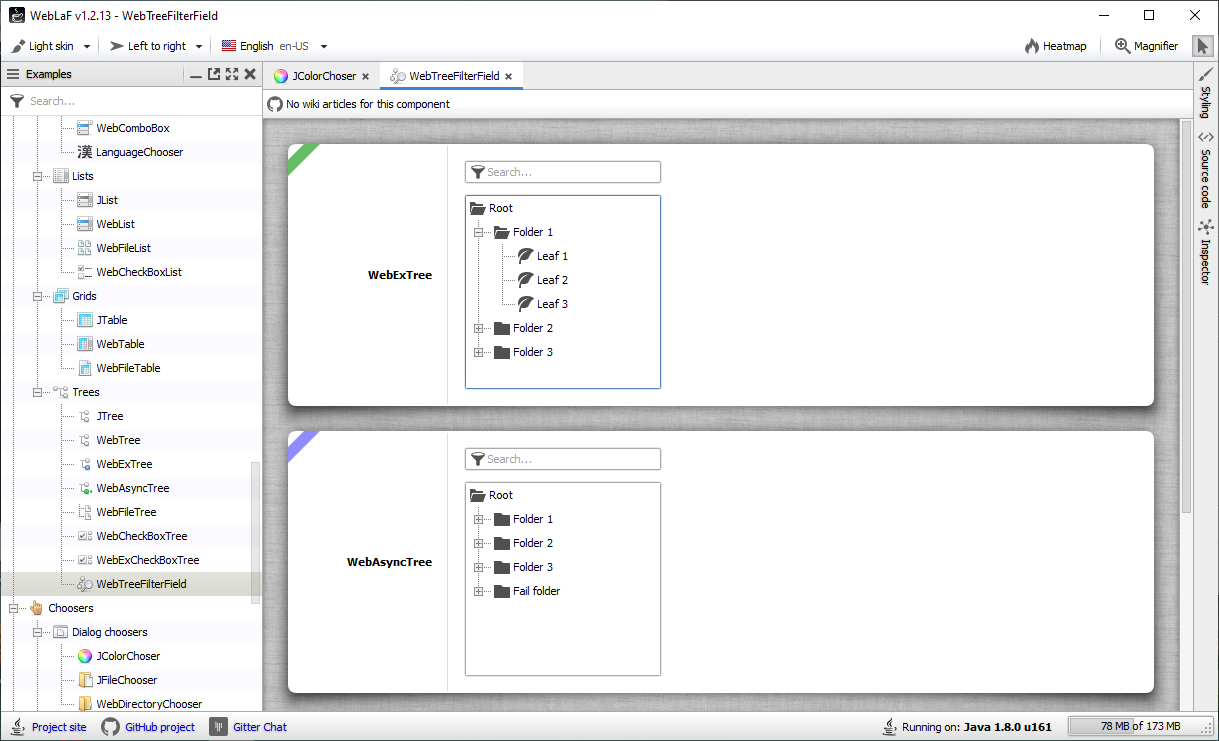Image resolution: width=1219 pixels, height=741 pixels.
Task: Click the Examples search field
Action: [x=131, y=101]
